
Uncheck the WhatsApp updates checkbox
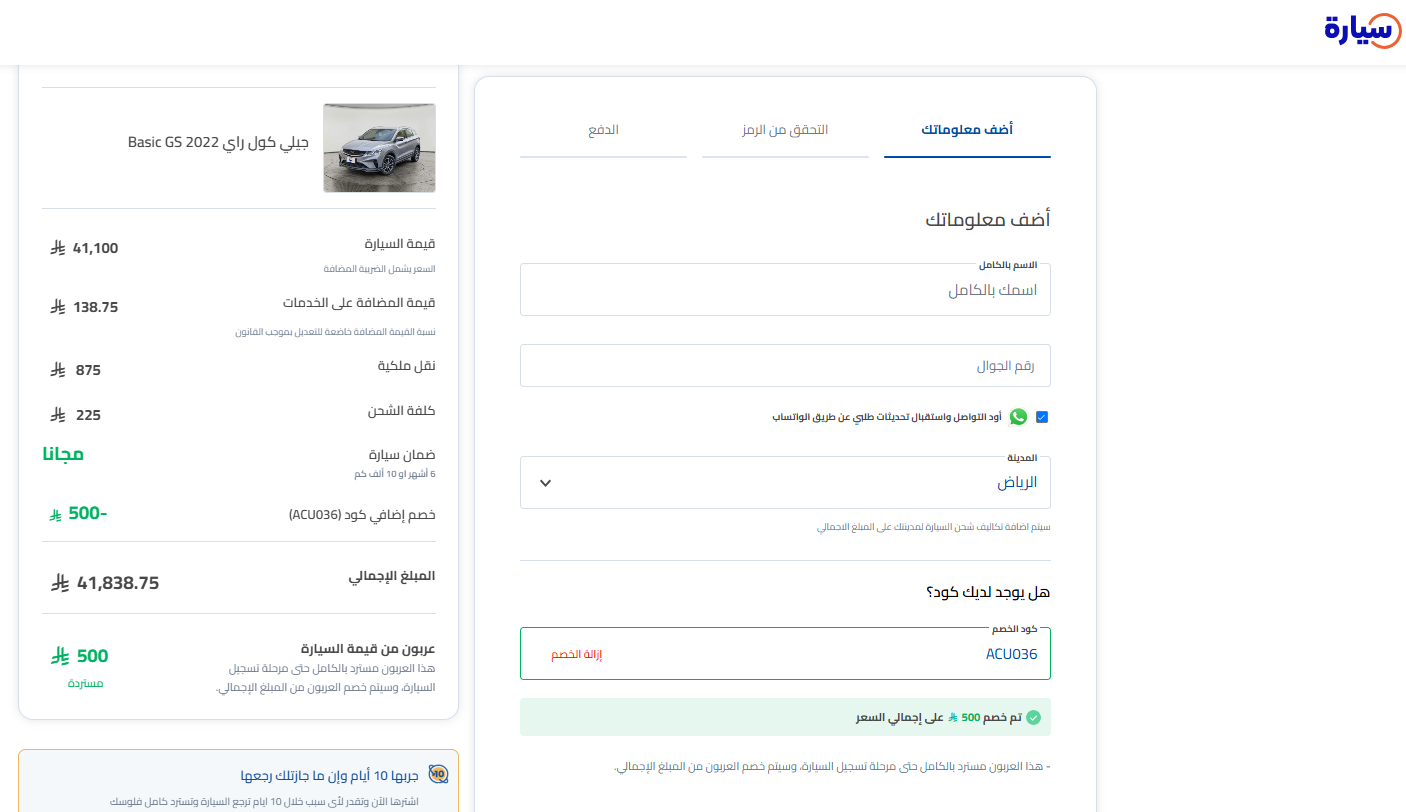(x=1041, y=417)
